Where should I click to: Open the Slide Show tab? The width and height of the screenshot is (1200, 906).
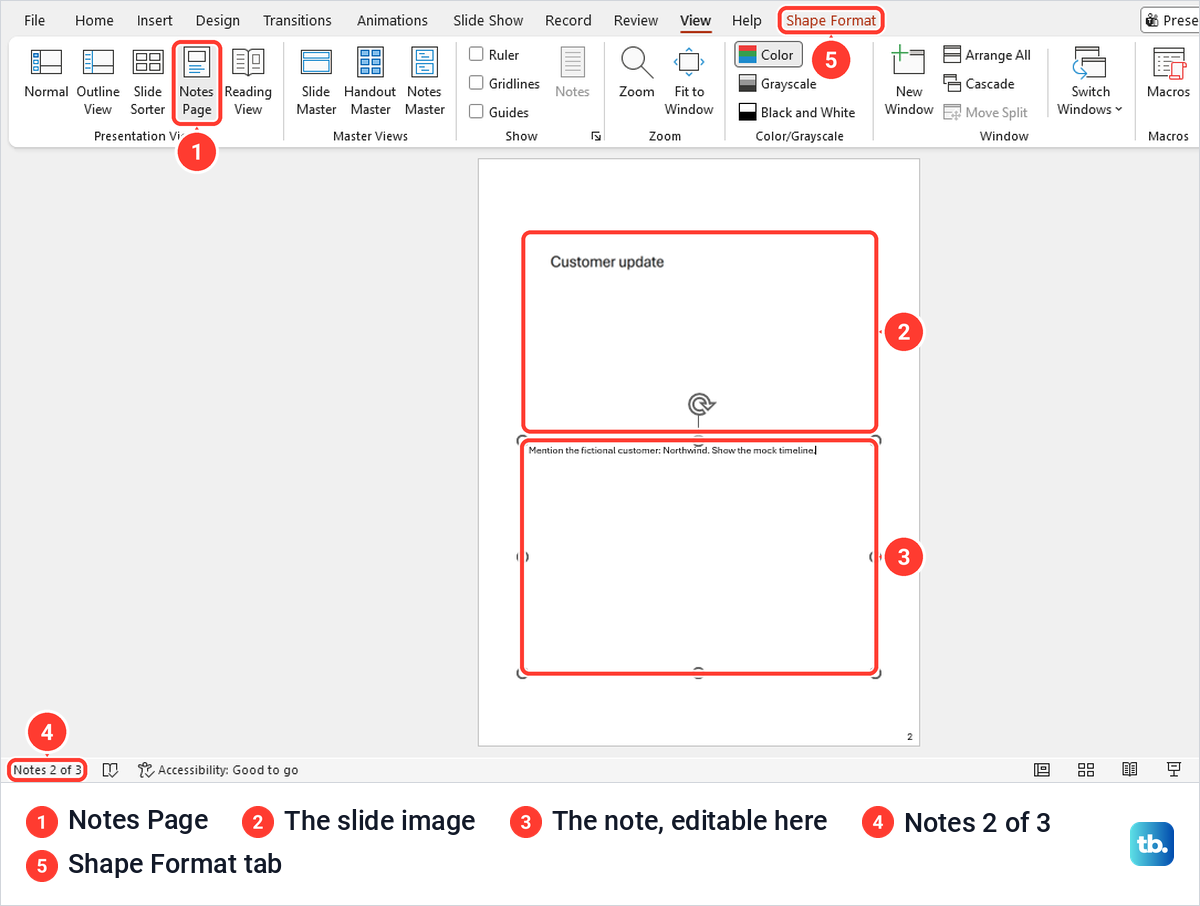tap(488, 20)
